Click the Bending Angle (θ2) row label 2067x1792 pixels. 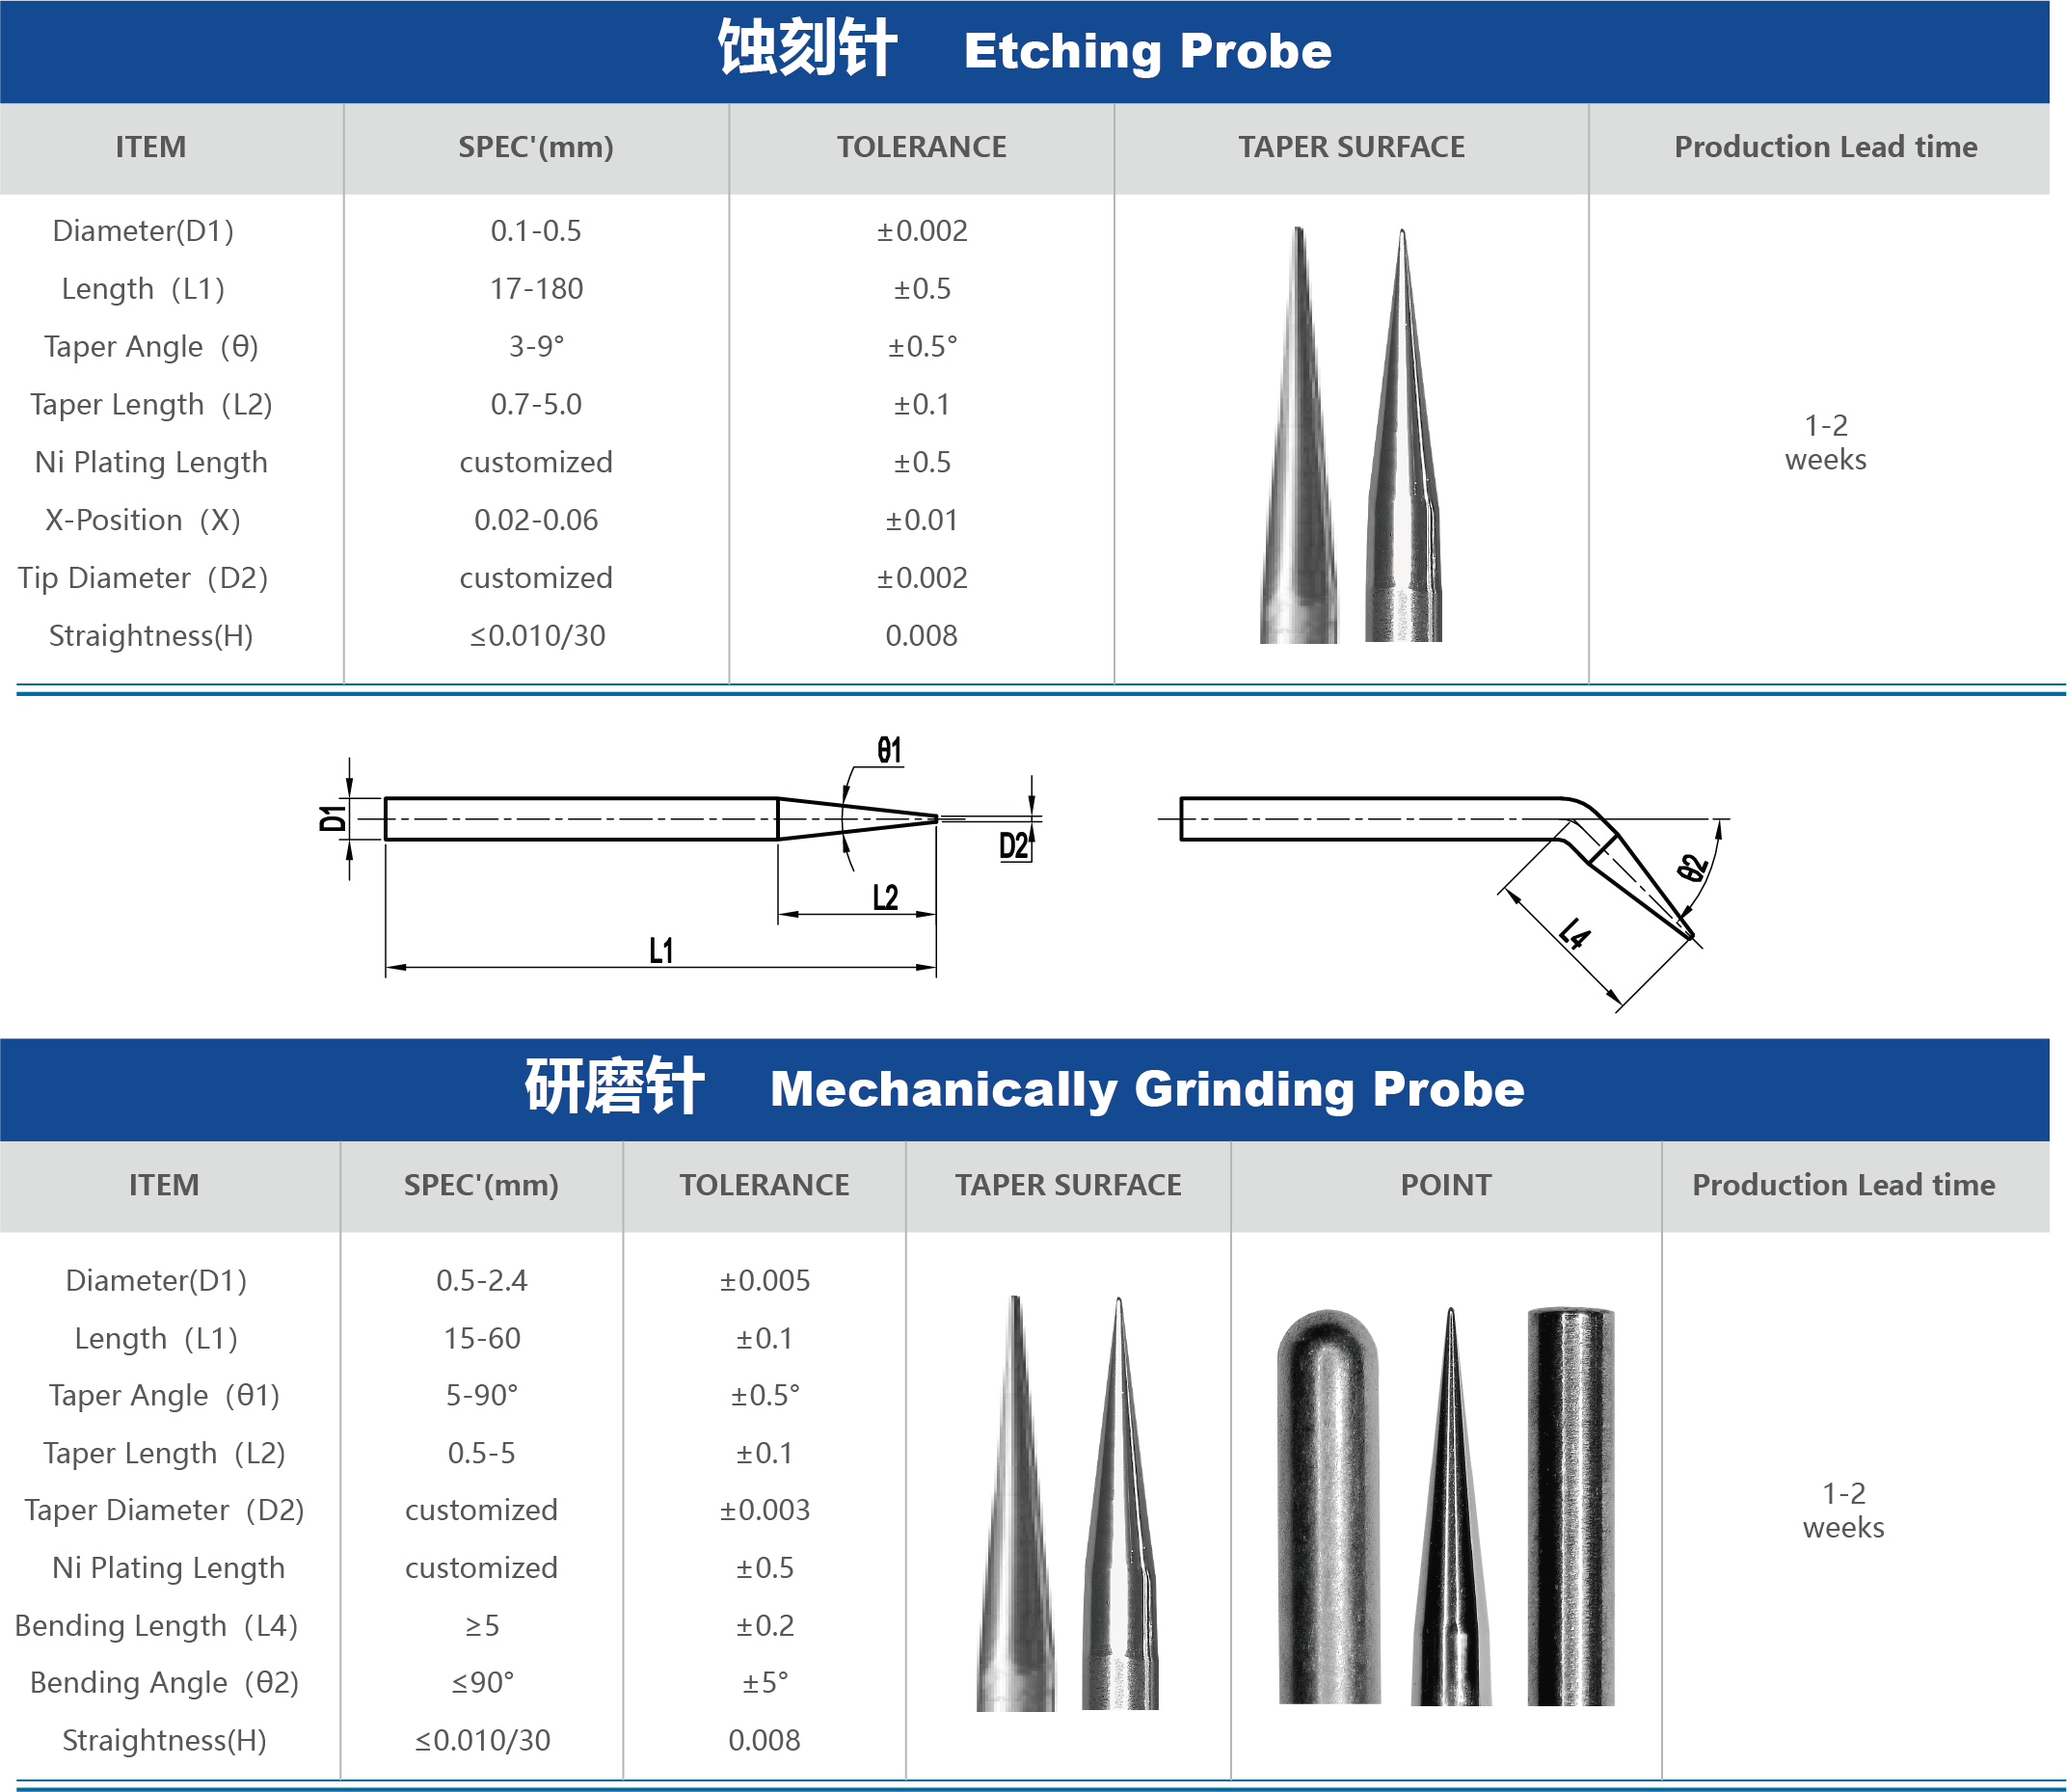click(164, 1682)
